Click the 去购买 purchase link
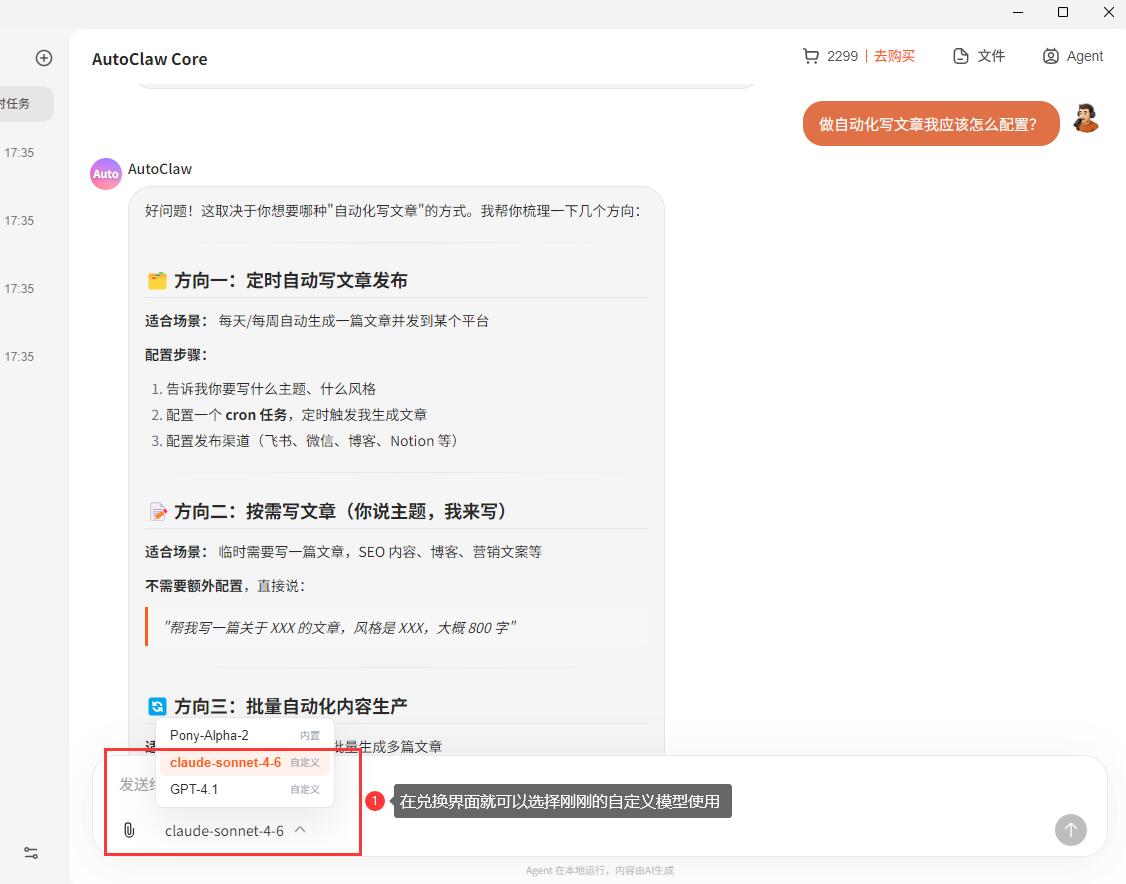 pos(894,56)
